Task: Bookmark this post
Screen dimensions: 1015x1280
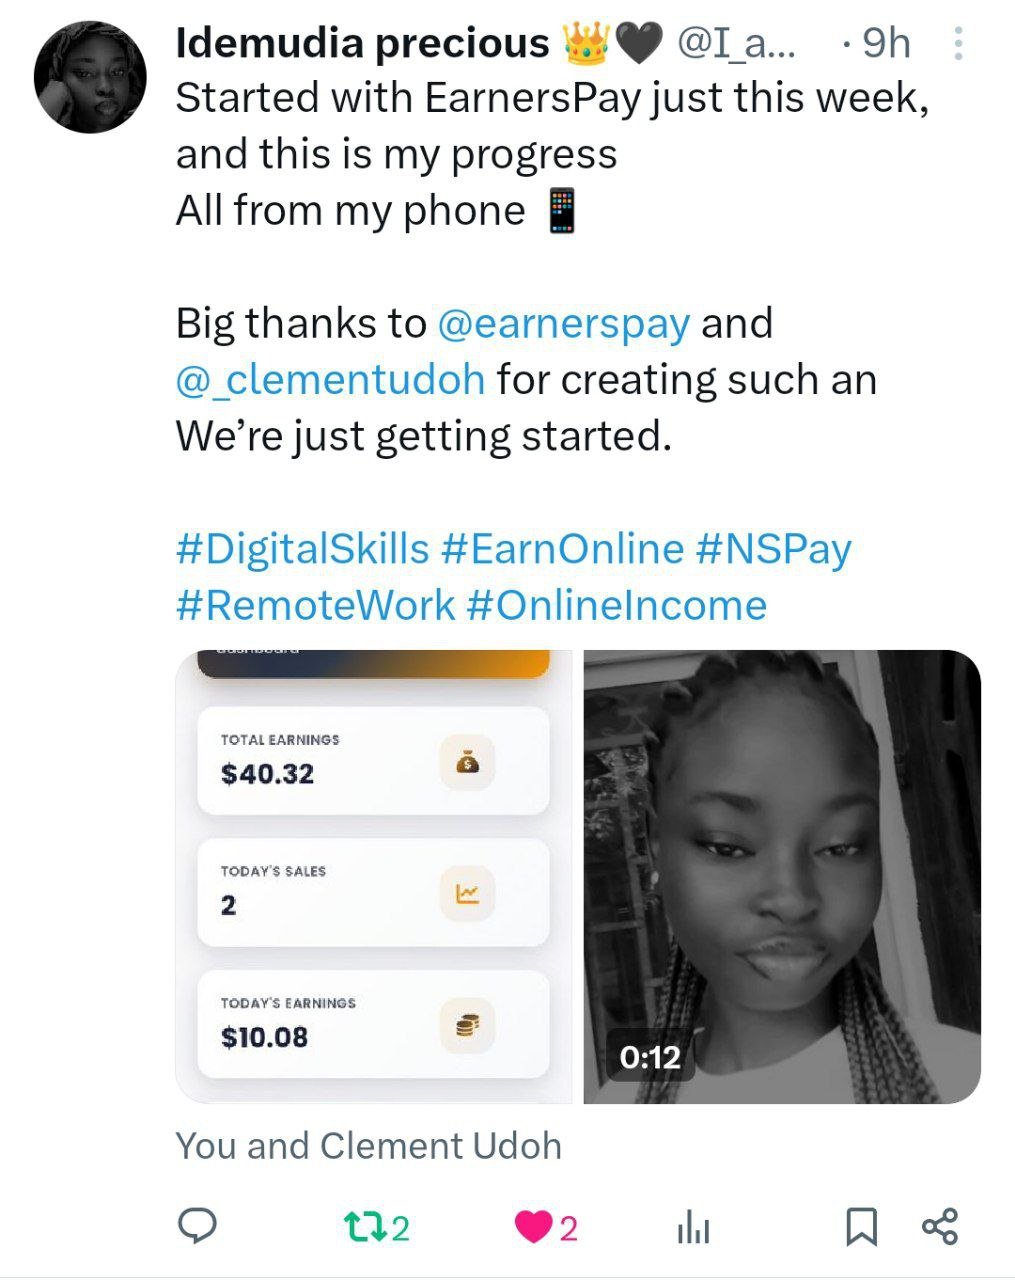Action: click(x=861, y=1226)
